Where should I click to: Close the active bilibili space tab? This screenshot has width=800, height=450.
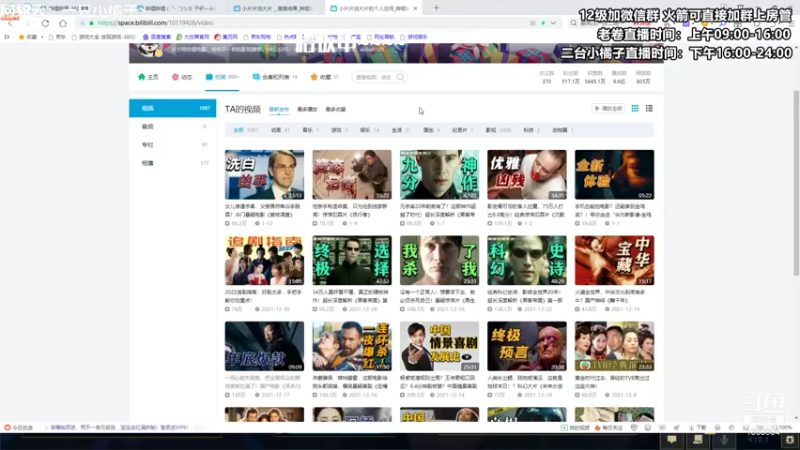pyautogui.click(x=415, y=8)
